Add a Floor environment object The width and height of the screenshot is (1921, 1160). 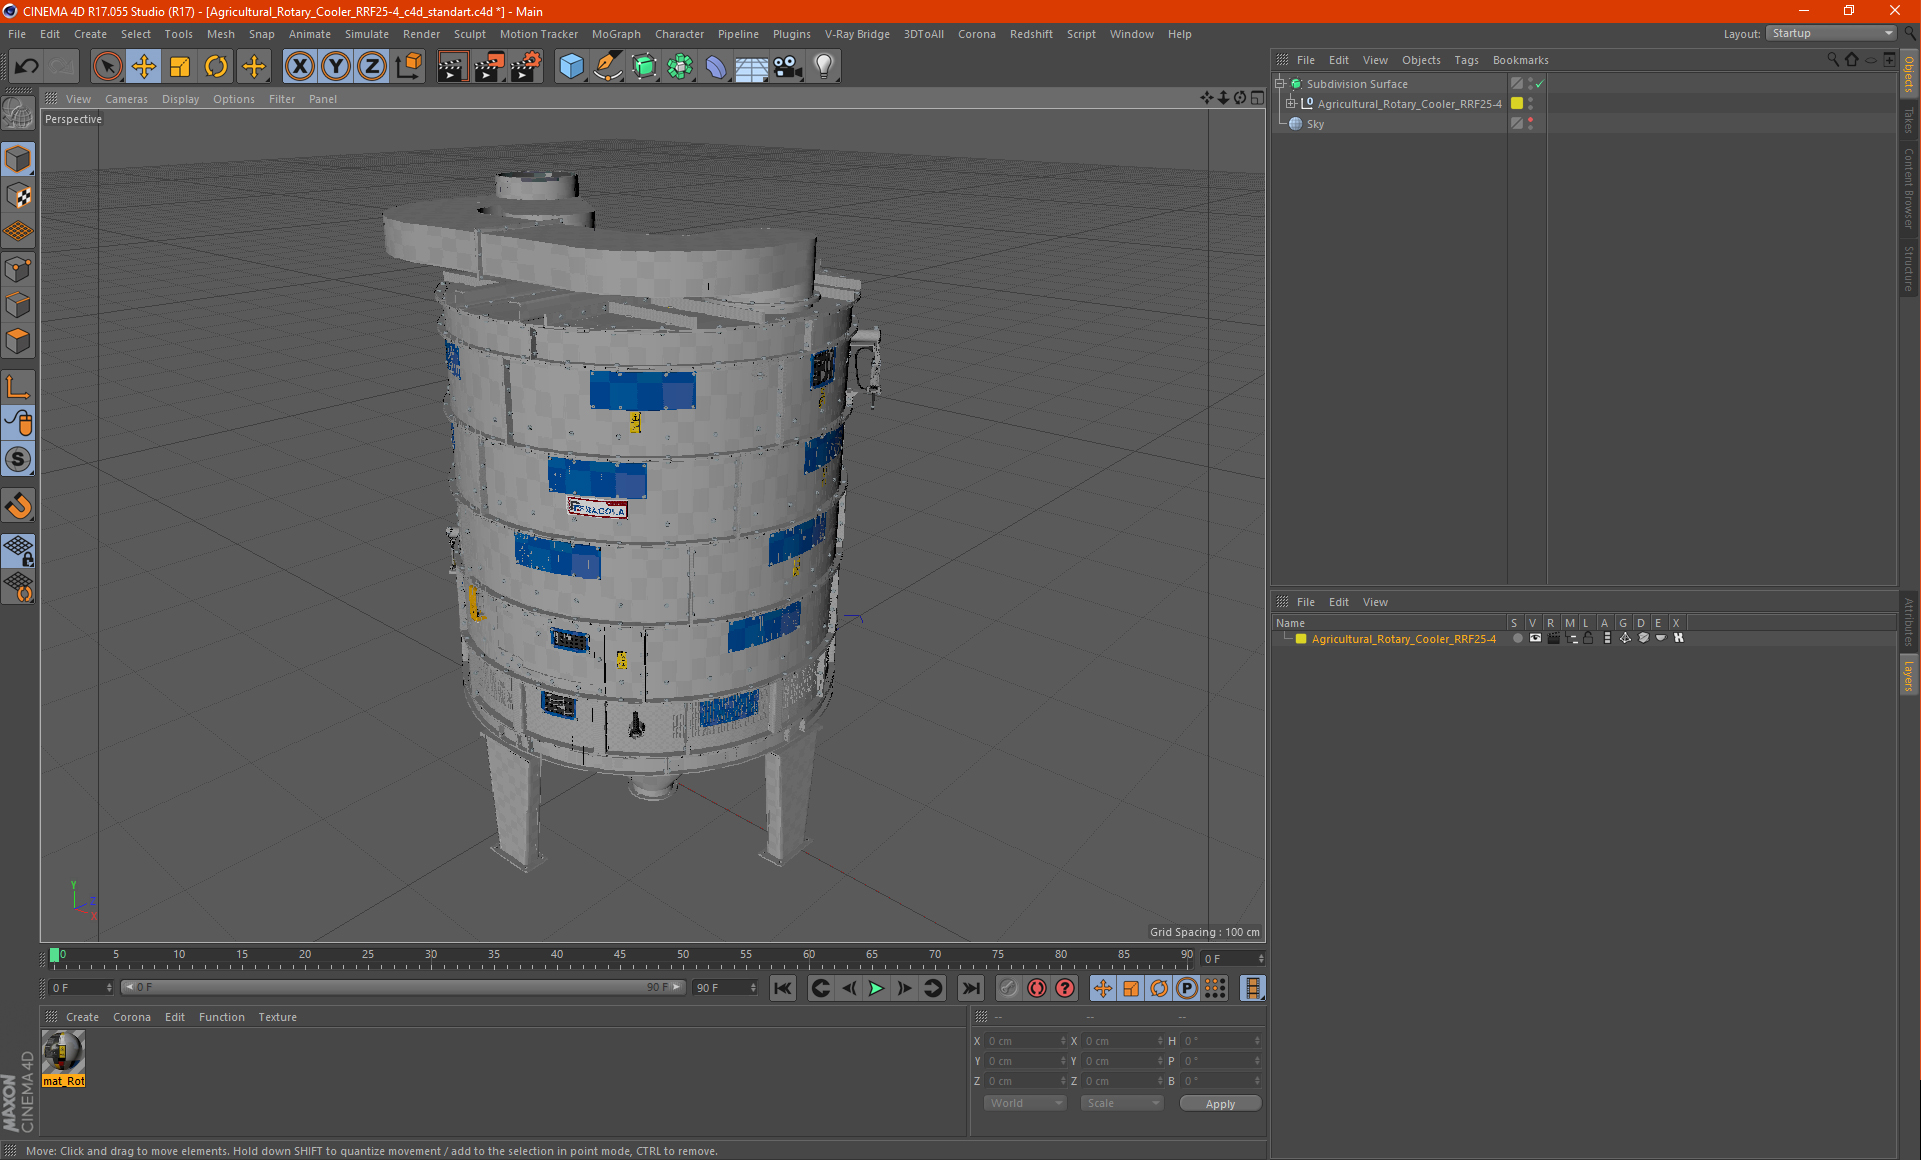coord(751,67)
